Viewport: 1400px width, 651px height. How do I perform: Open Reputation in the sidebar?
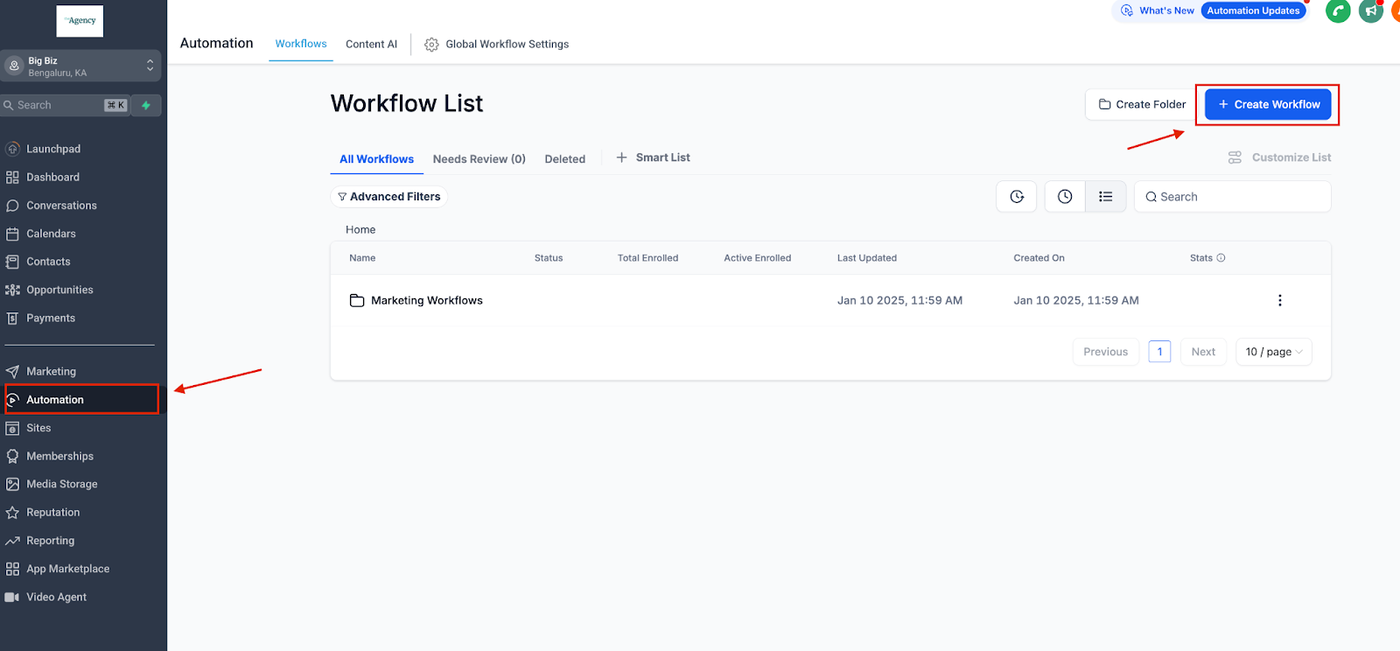pos(53,512)
